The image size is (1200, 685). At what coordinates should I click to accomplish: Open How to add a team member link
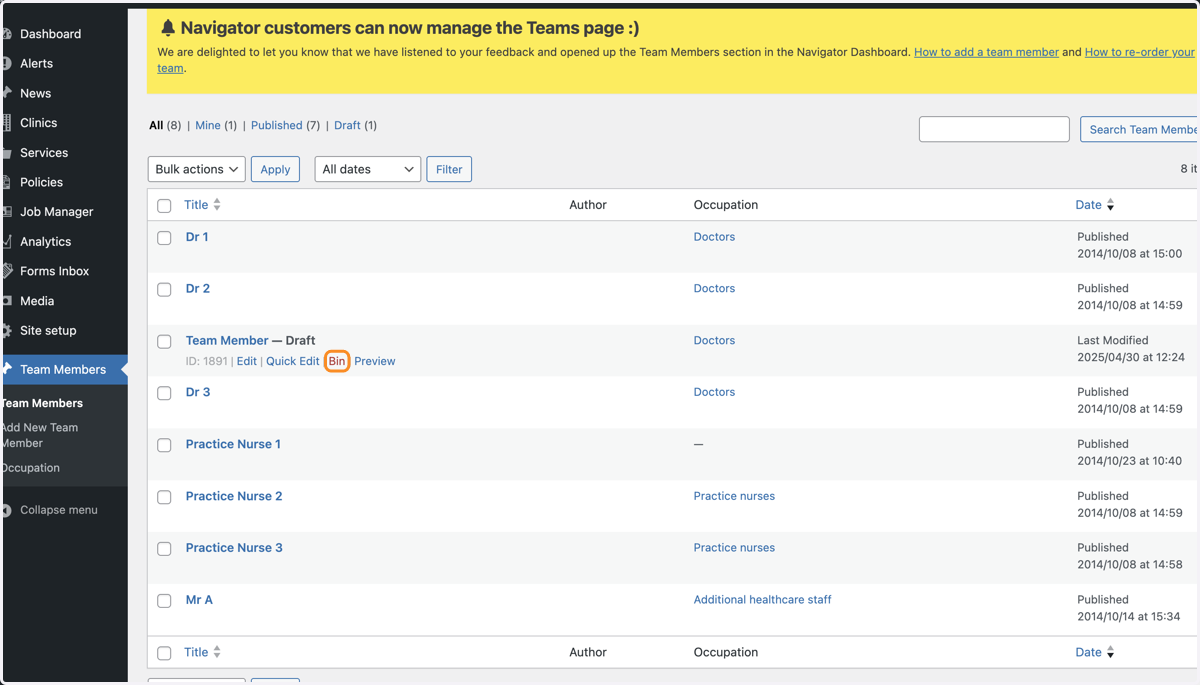tap(986, 52)
